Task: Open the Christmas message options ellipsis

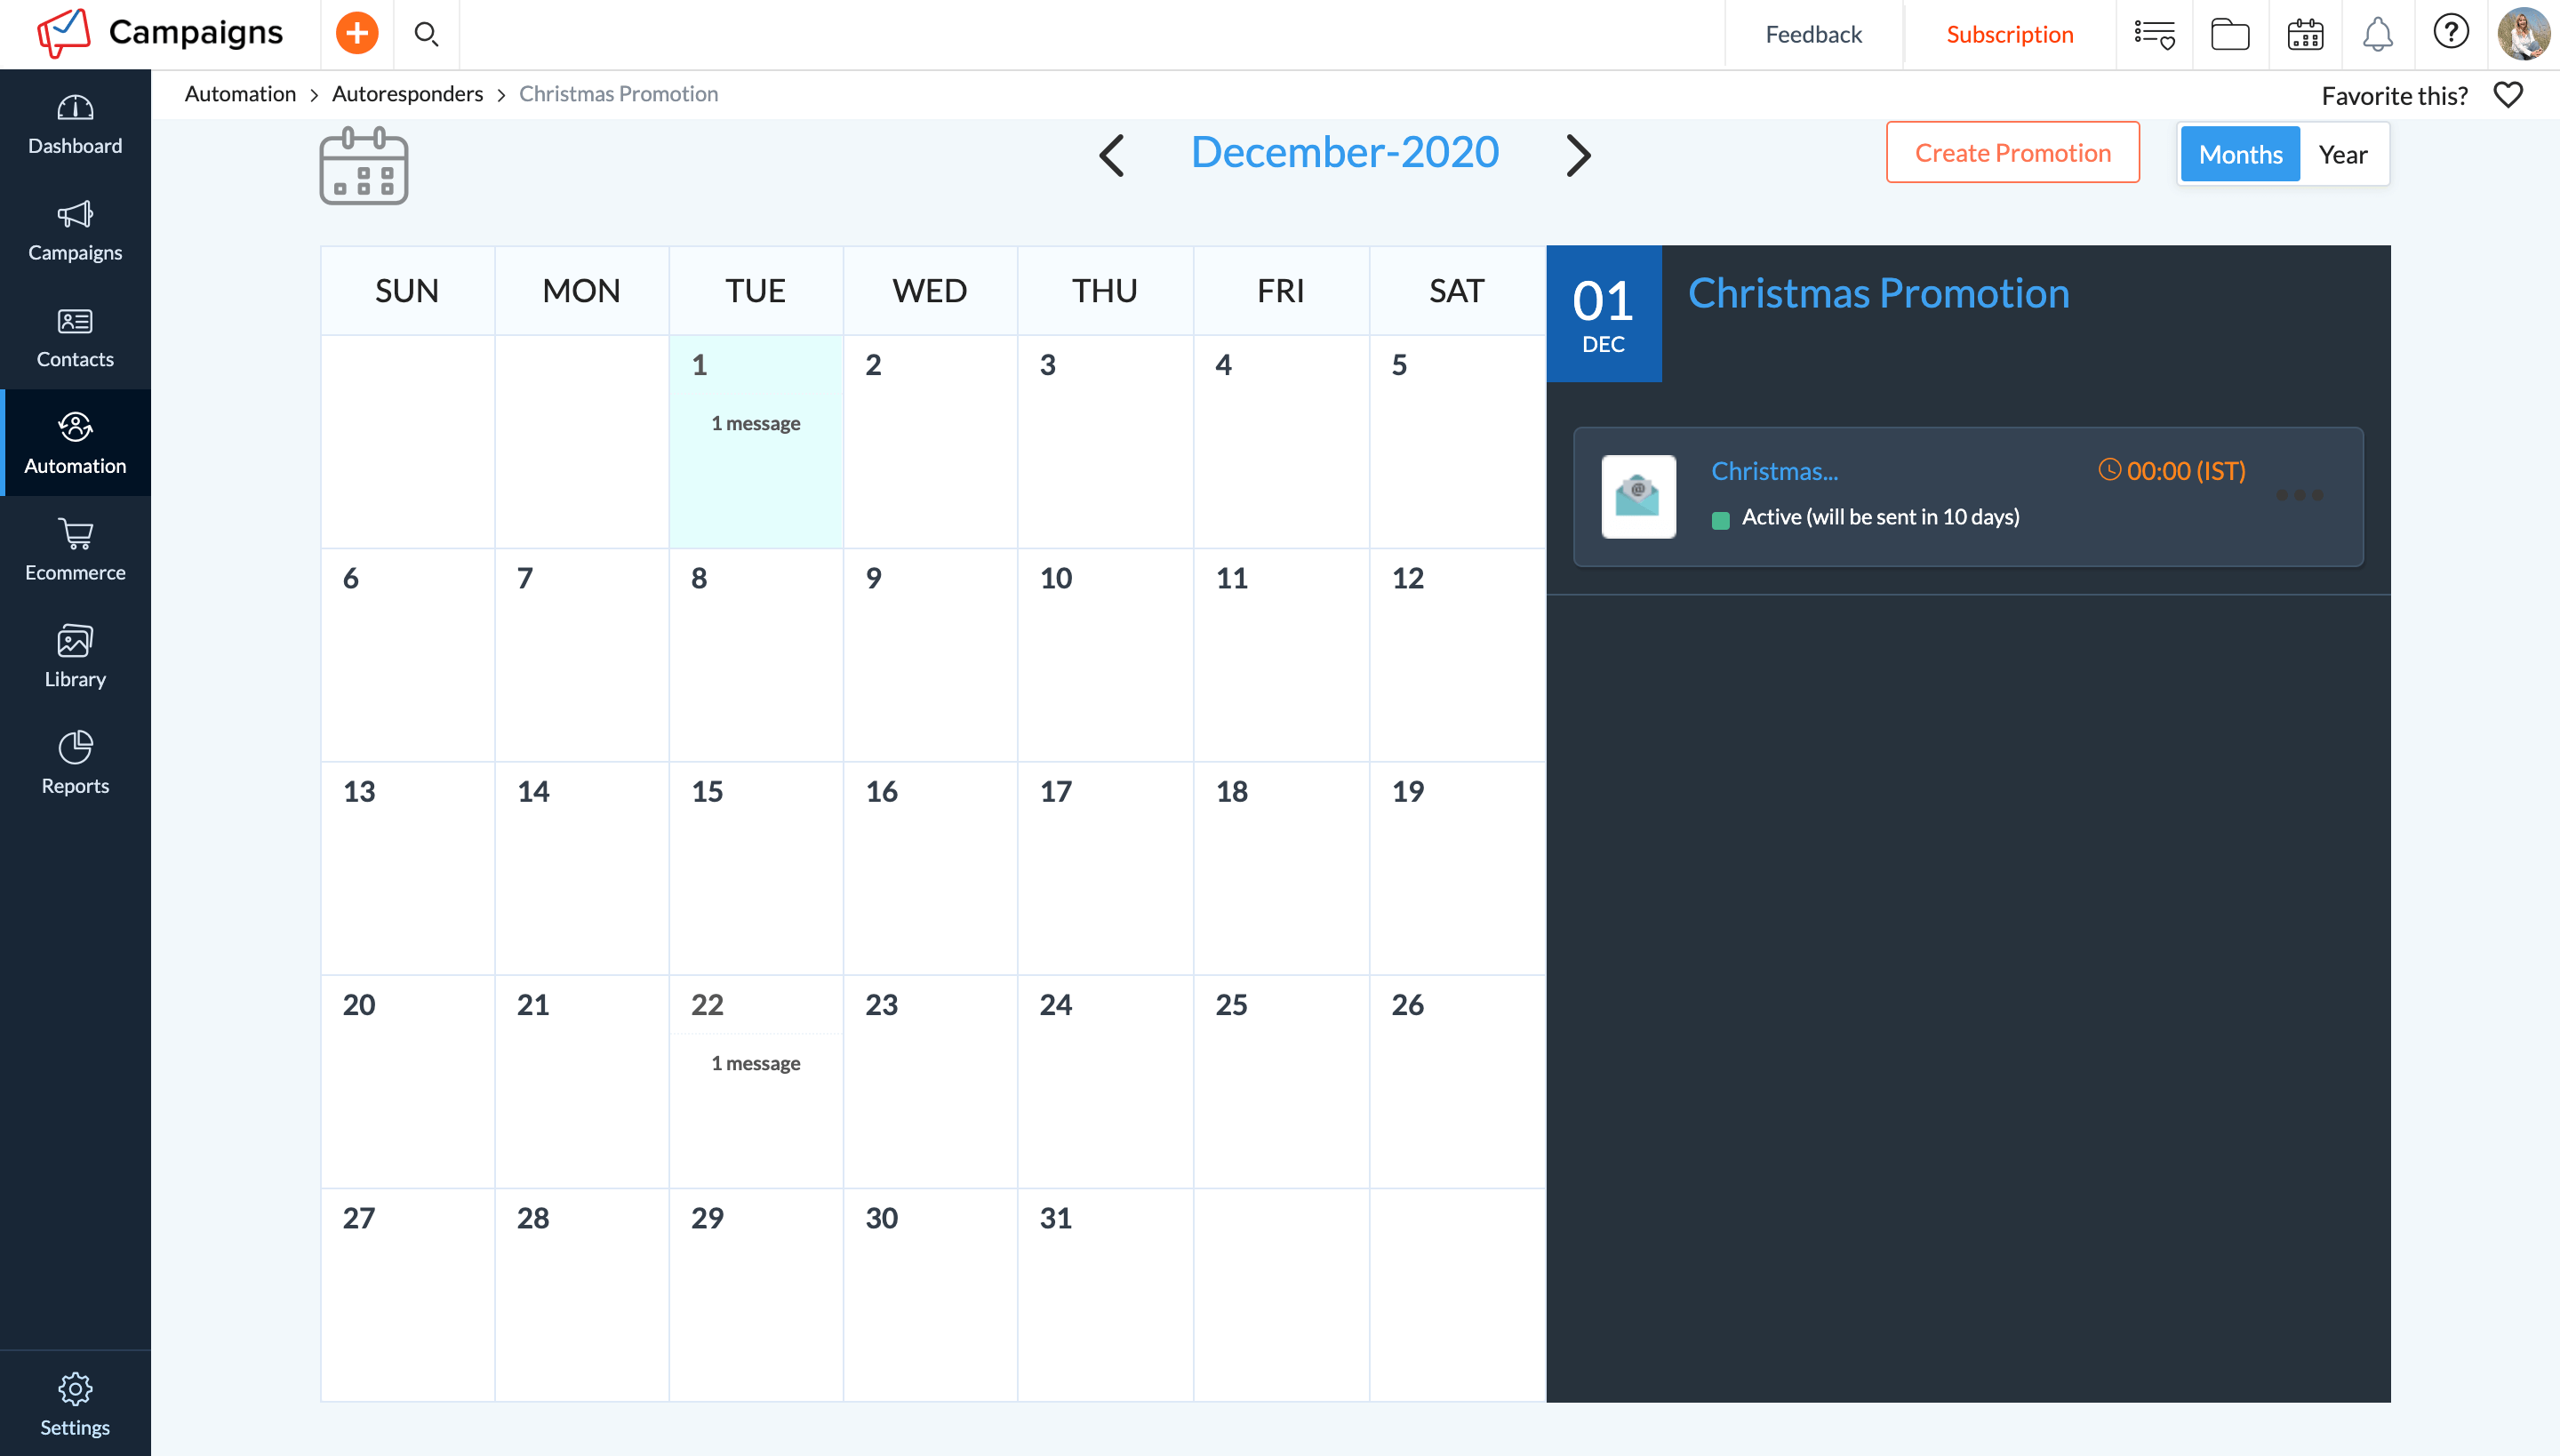Action: tap(2299, 495)
